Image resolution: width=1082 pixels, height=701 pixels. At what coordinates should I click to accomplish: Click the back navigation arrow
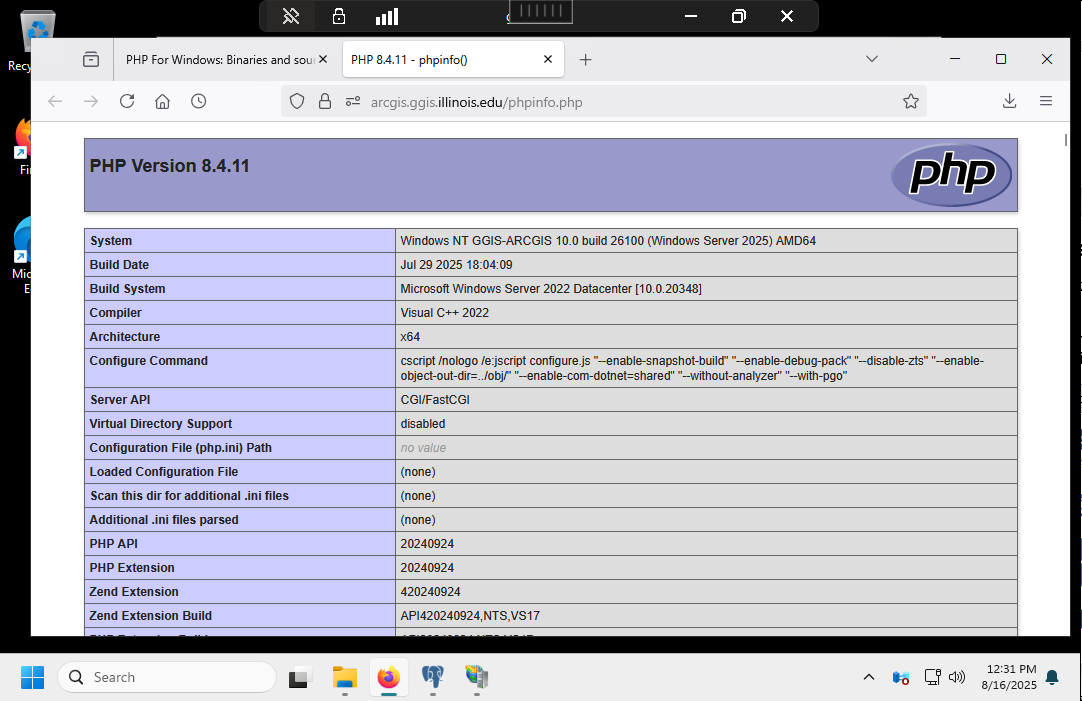pyautogui.click(x=55, y=101)
